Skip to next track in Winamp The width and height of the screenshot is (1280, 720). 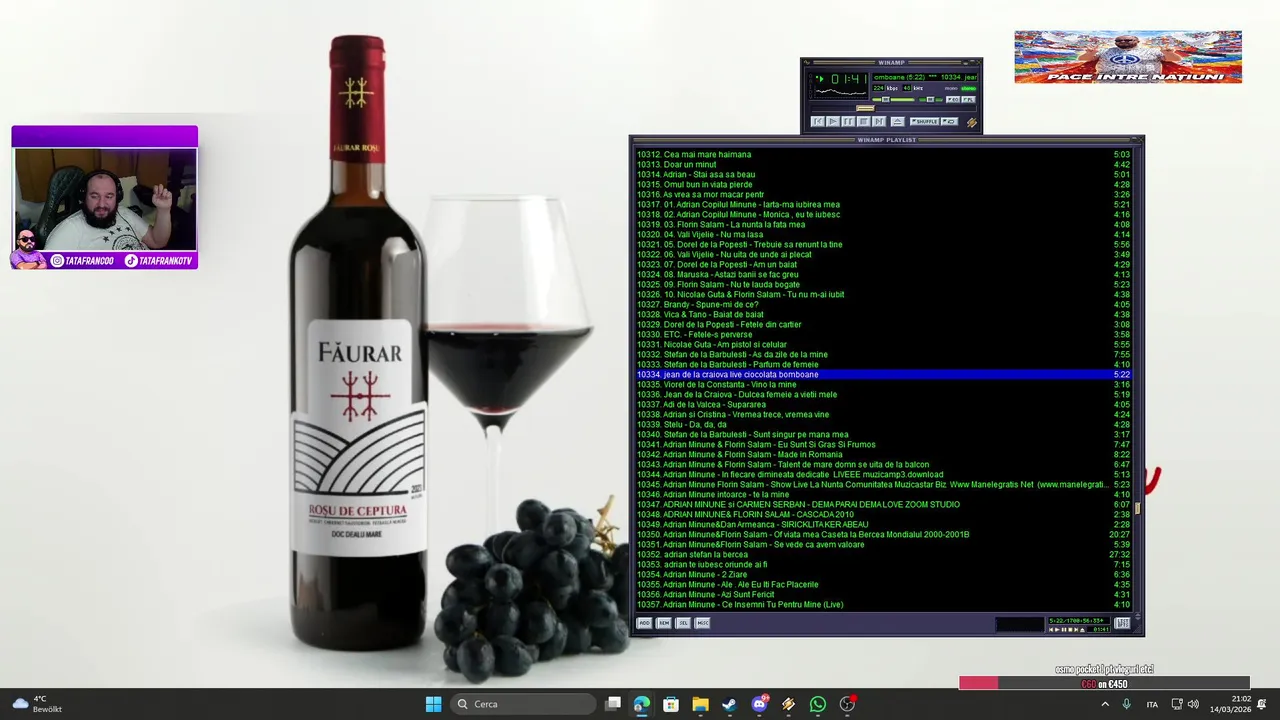tap(879, 121)
